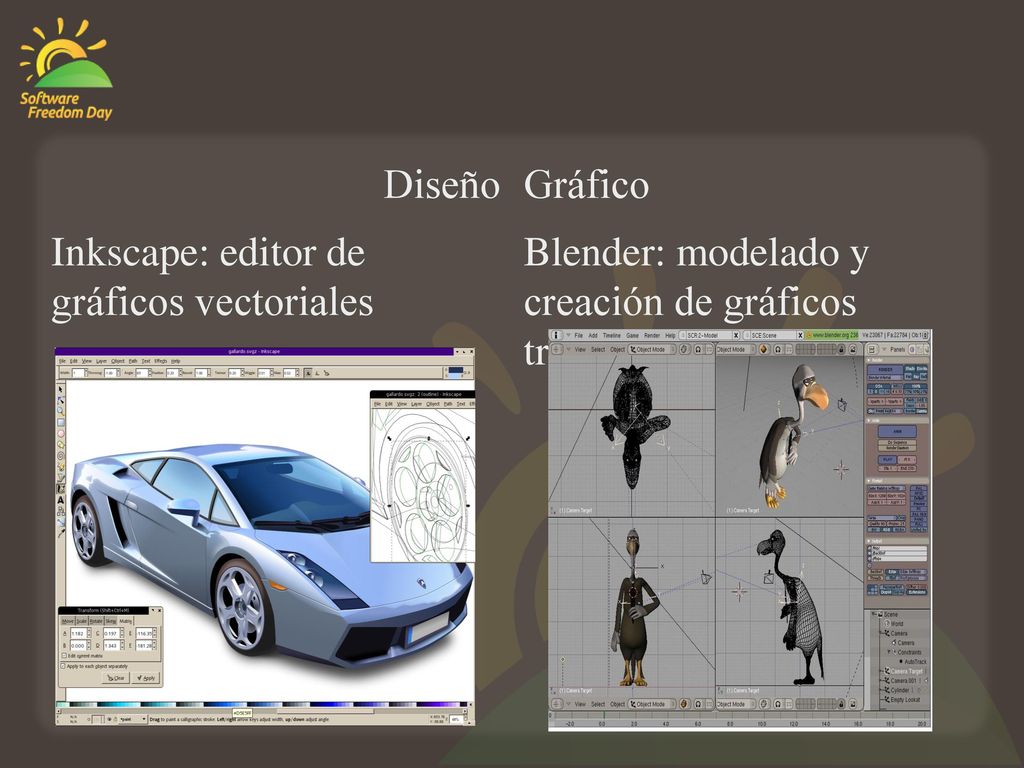
Task: Open Blender's Timeline menu
Action: point(612,335)
